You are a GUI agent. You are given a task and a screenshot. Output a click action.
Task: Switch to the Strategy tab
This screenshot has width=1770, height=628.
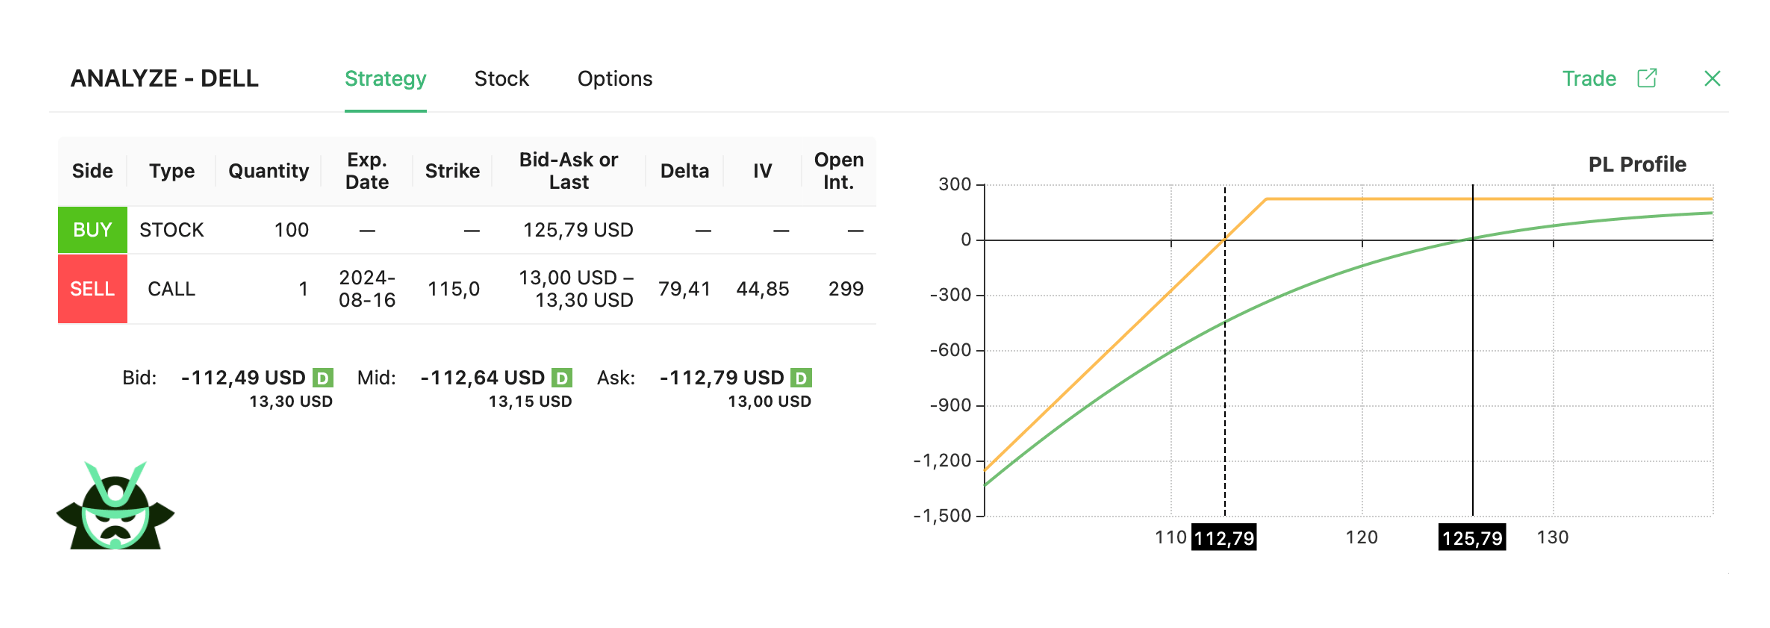385,79
